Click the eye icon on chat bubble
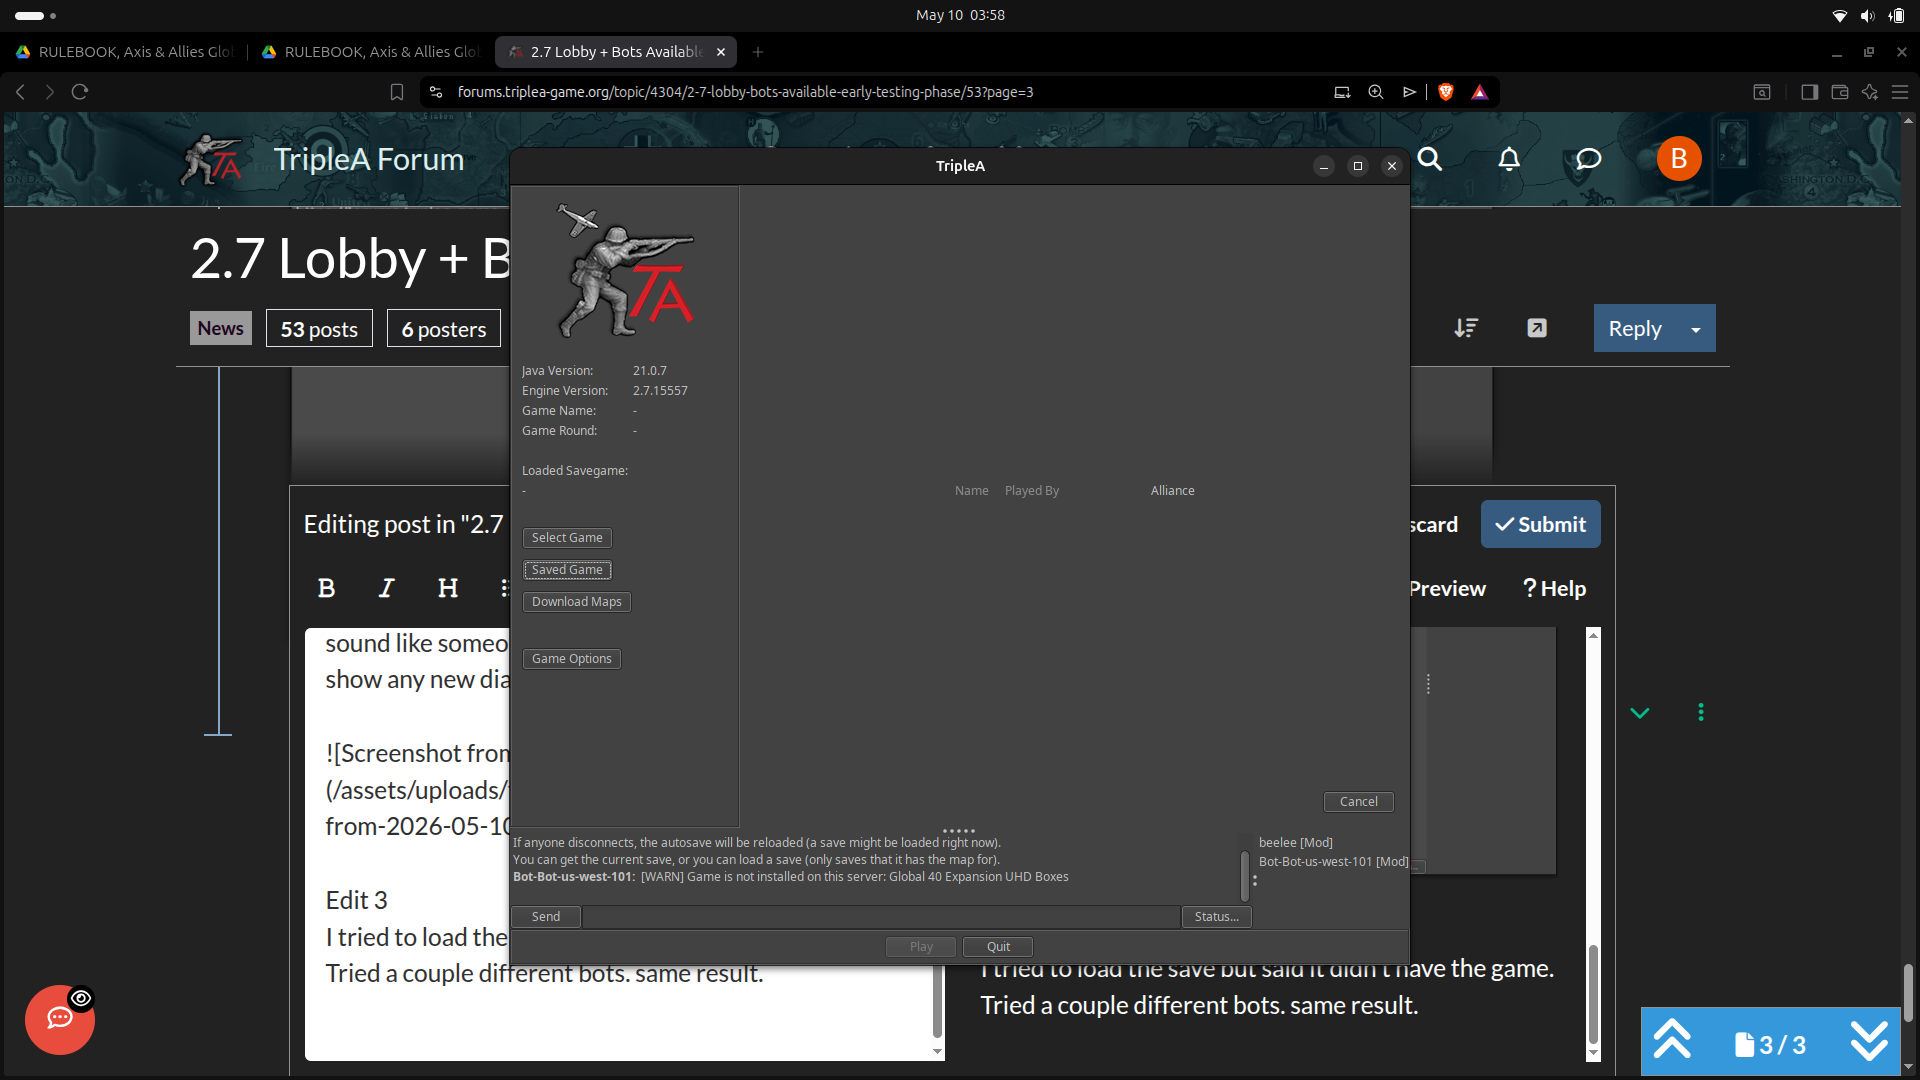The image size is (1920, 1080). pos(81,998)
